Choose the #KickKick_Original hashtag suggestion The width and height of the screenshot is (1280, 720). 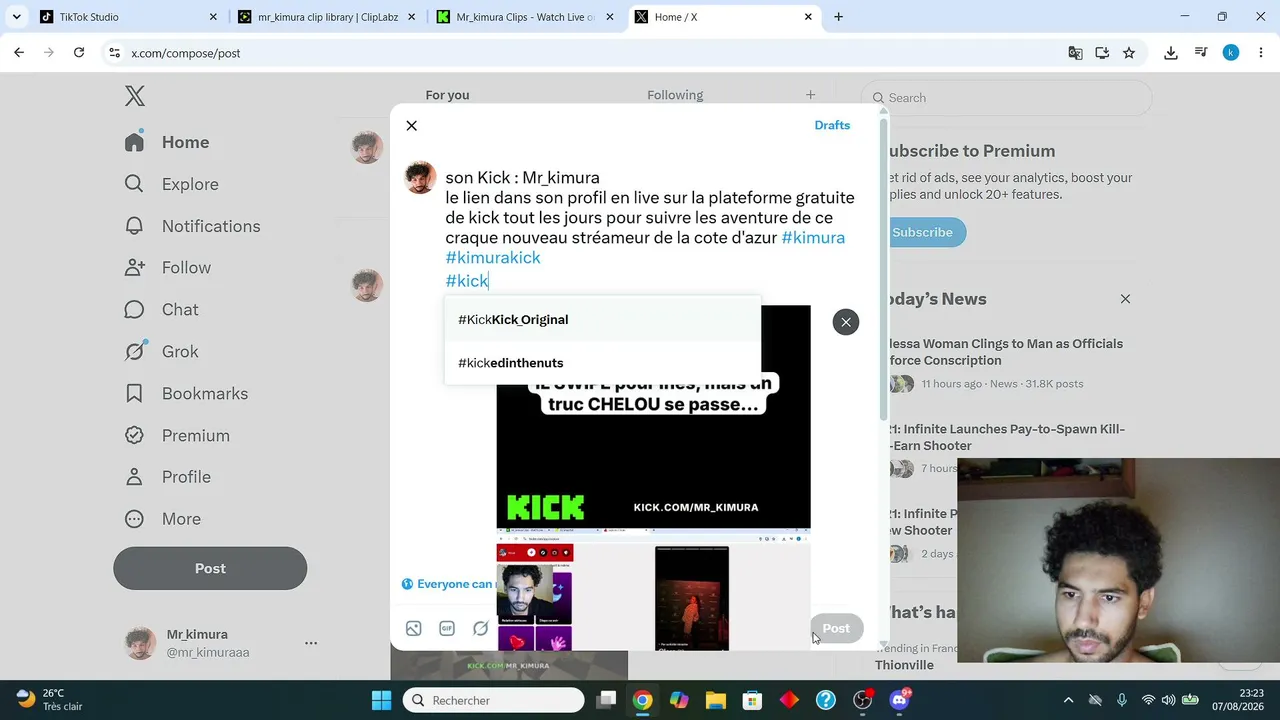click(x=602, y=320)
